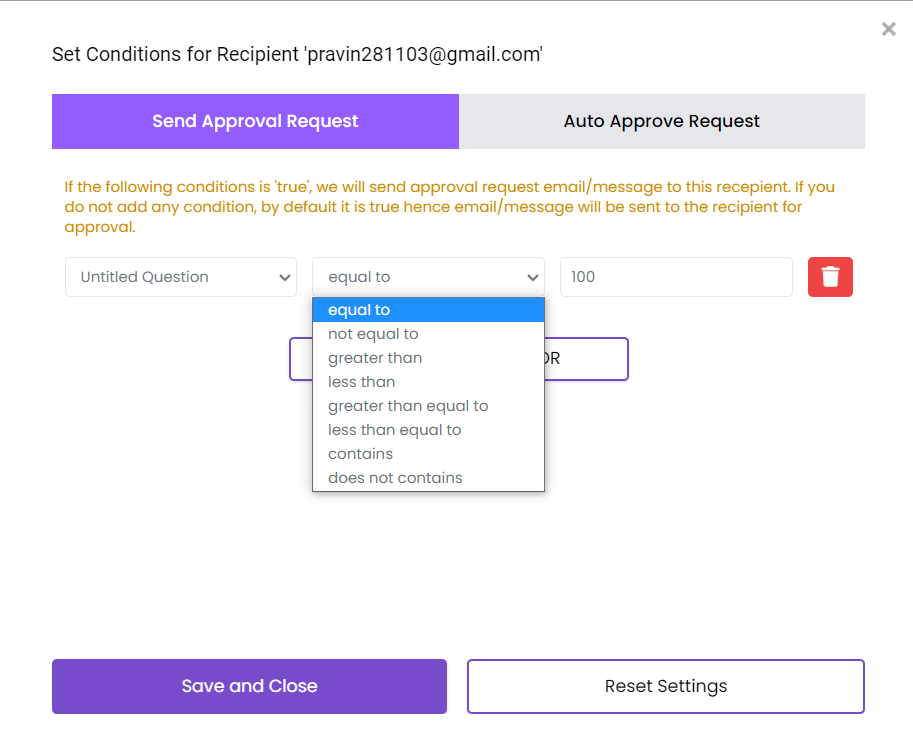Select the Send Approval Request tab
This screenshot has width=913, height=750.
point(254,120)
